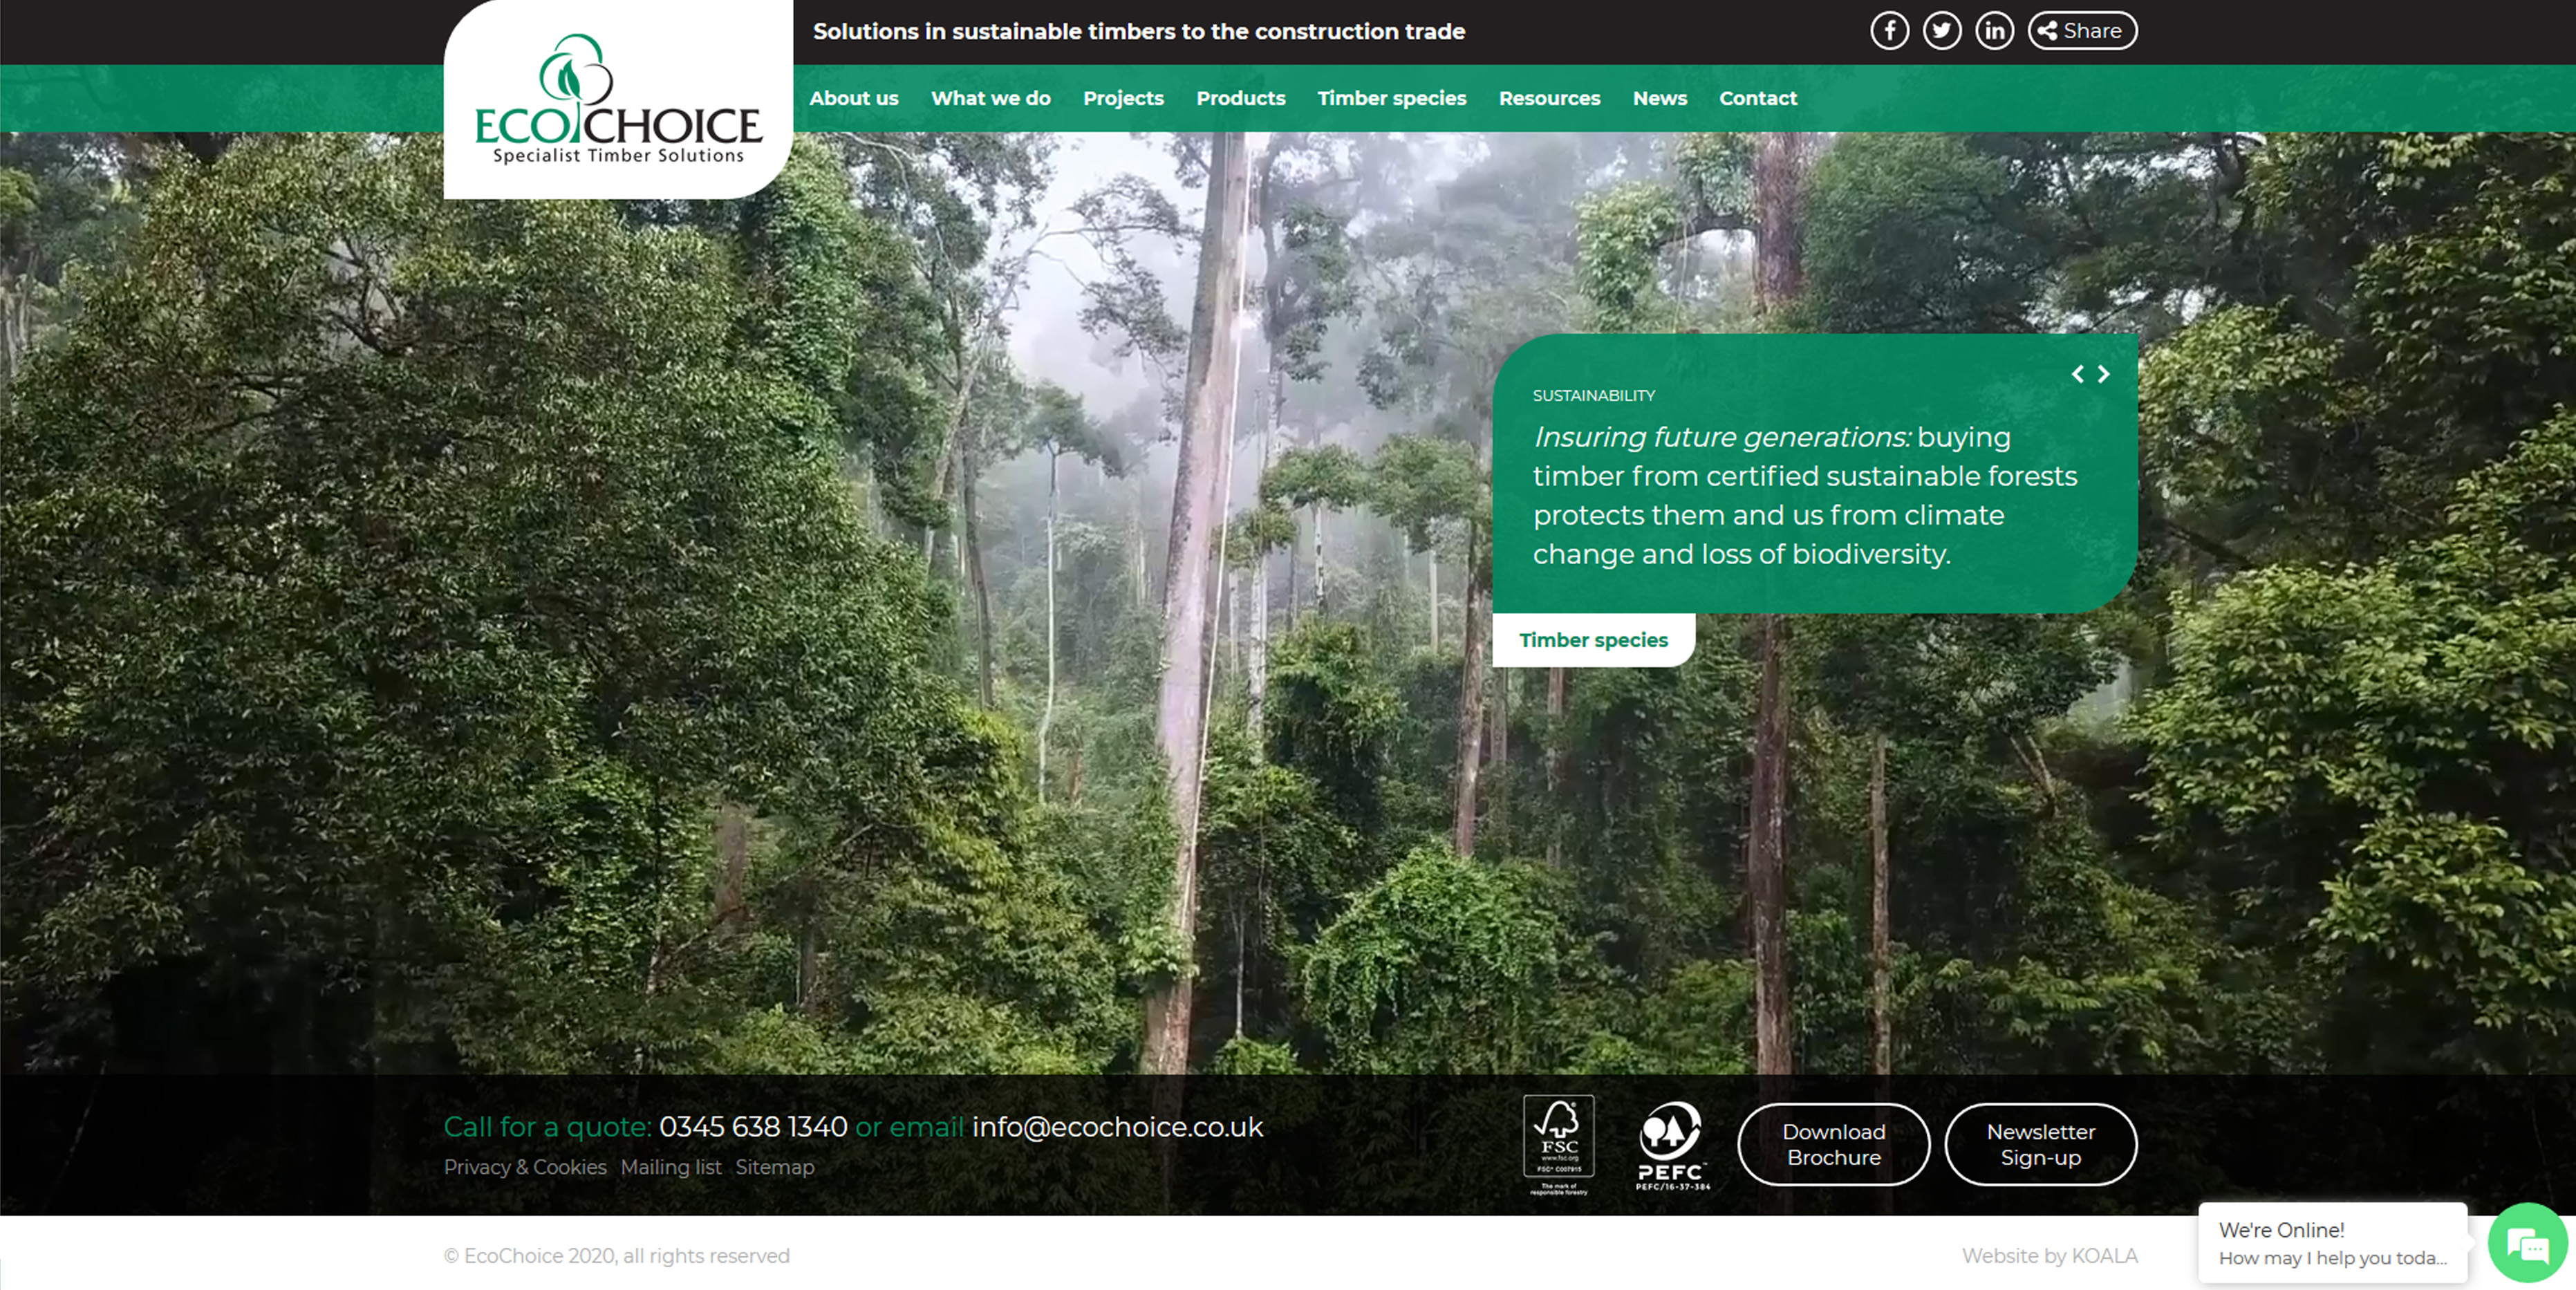
Task: Click the PEFC certification logo
Action: coord(1671,1145)
